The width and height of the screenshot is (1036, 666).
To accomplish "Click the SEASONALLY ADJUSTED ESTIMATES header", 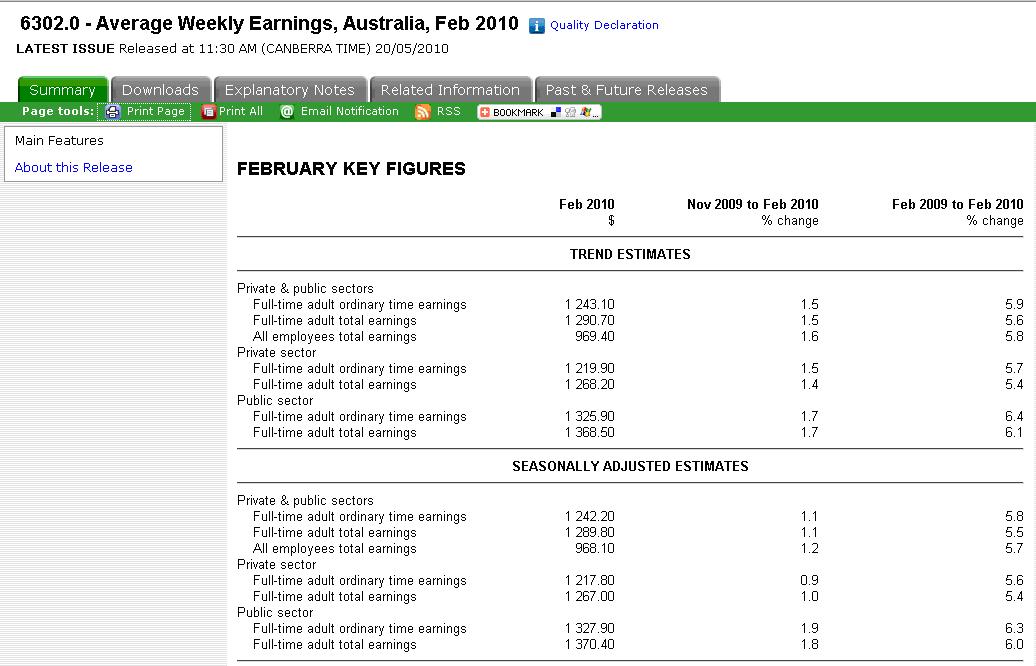I will 630,466.
